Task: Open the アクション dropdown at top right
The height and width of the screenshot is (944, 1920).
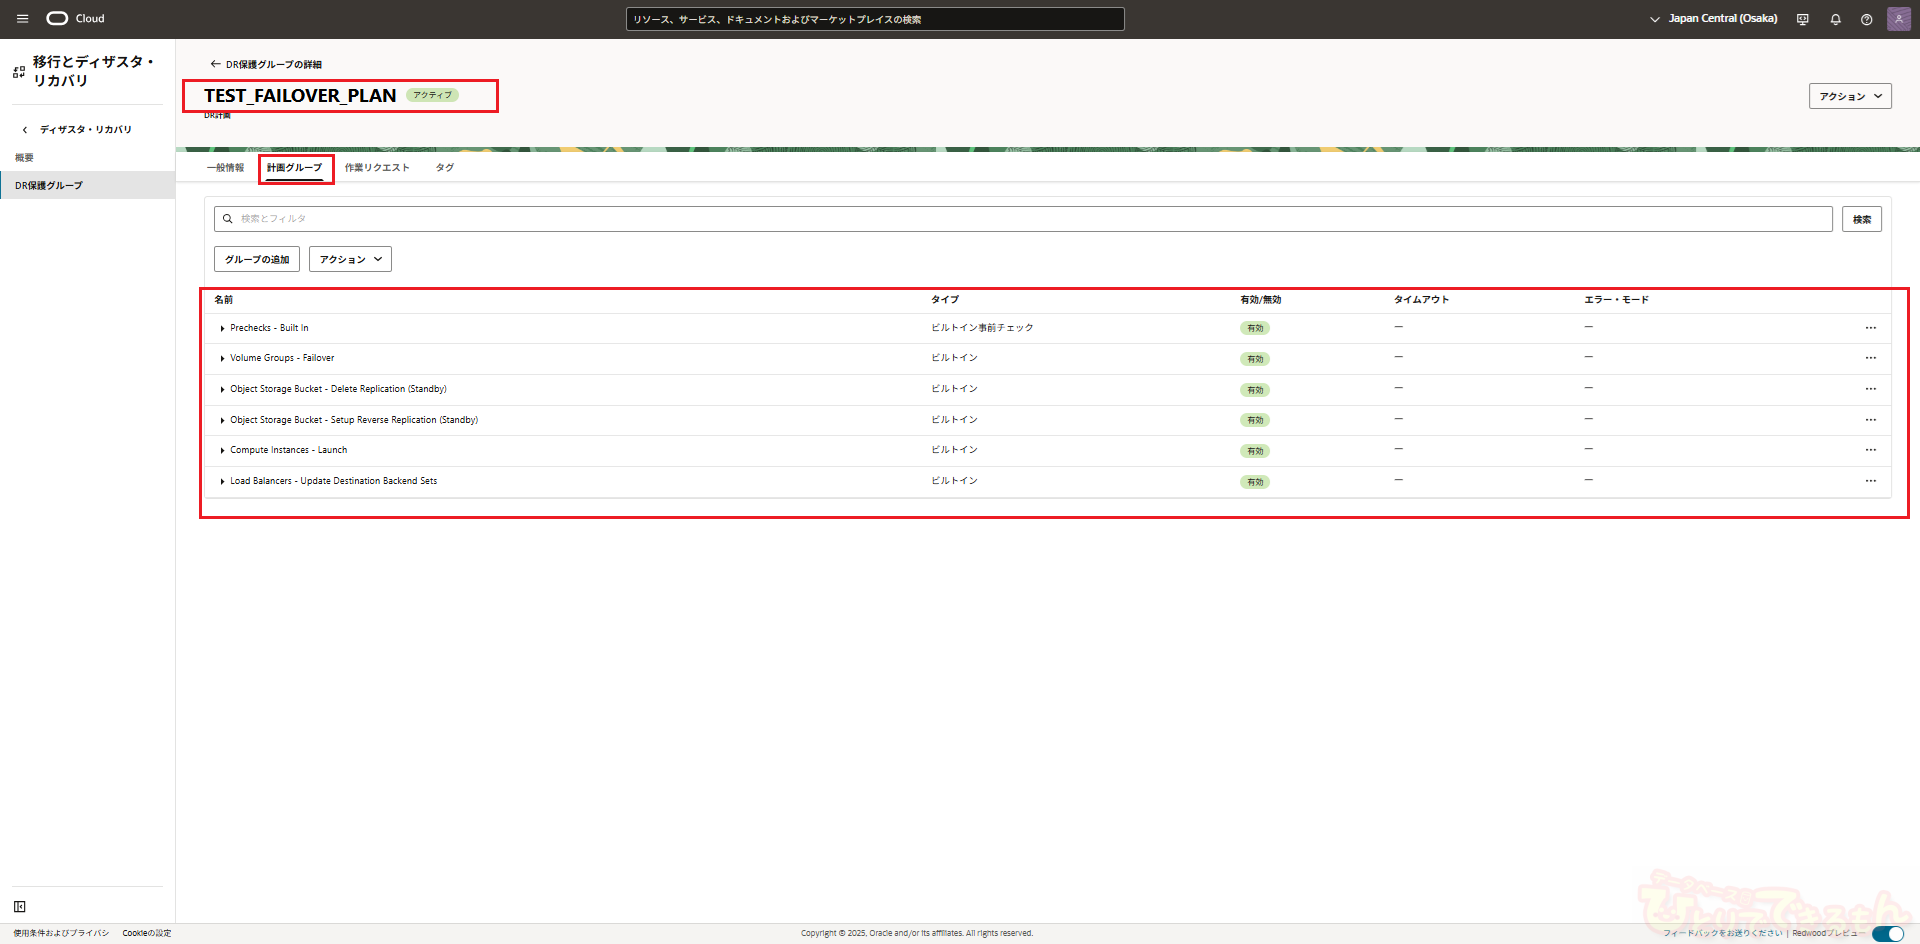Action: click(x=1849, y=96)
